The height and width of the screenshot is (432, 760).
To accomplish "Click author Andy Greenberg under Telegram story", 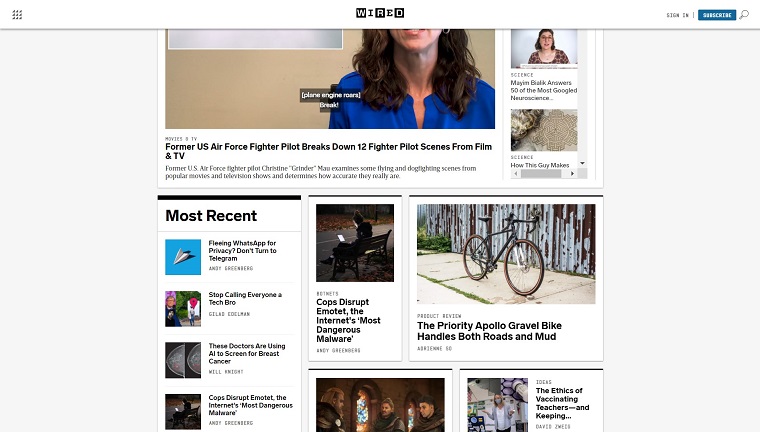I will click(231, 269).
